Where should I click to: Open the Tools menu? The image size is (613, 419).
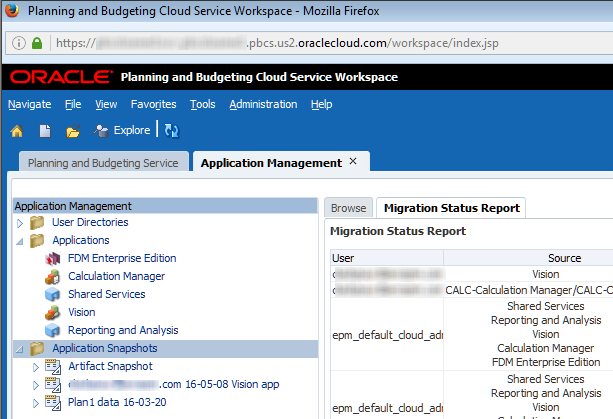(202, 104)
